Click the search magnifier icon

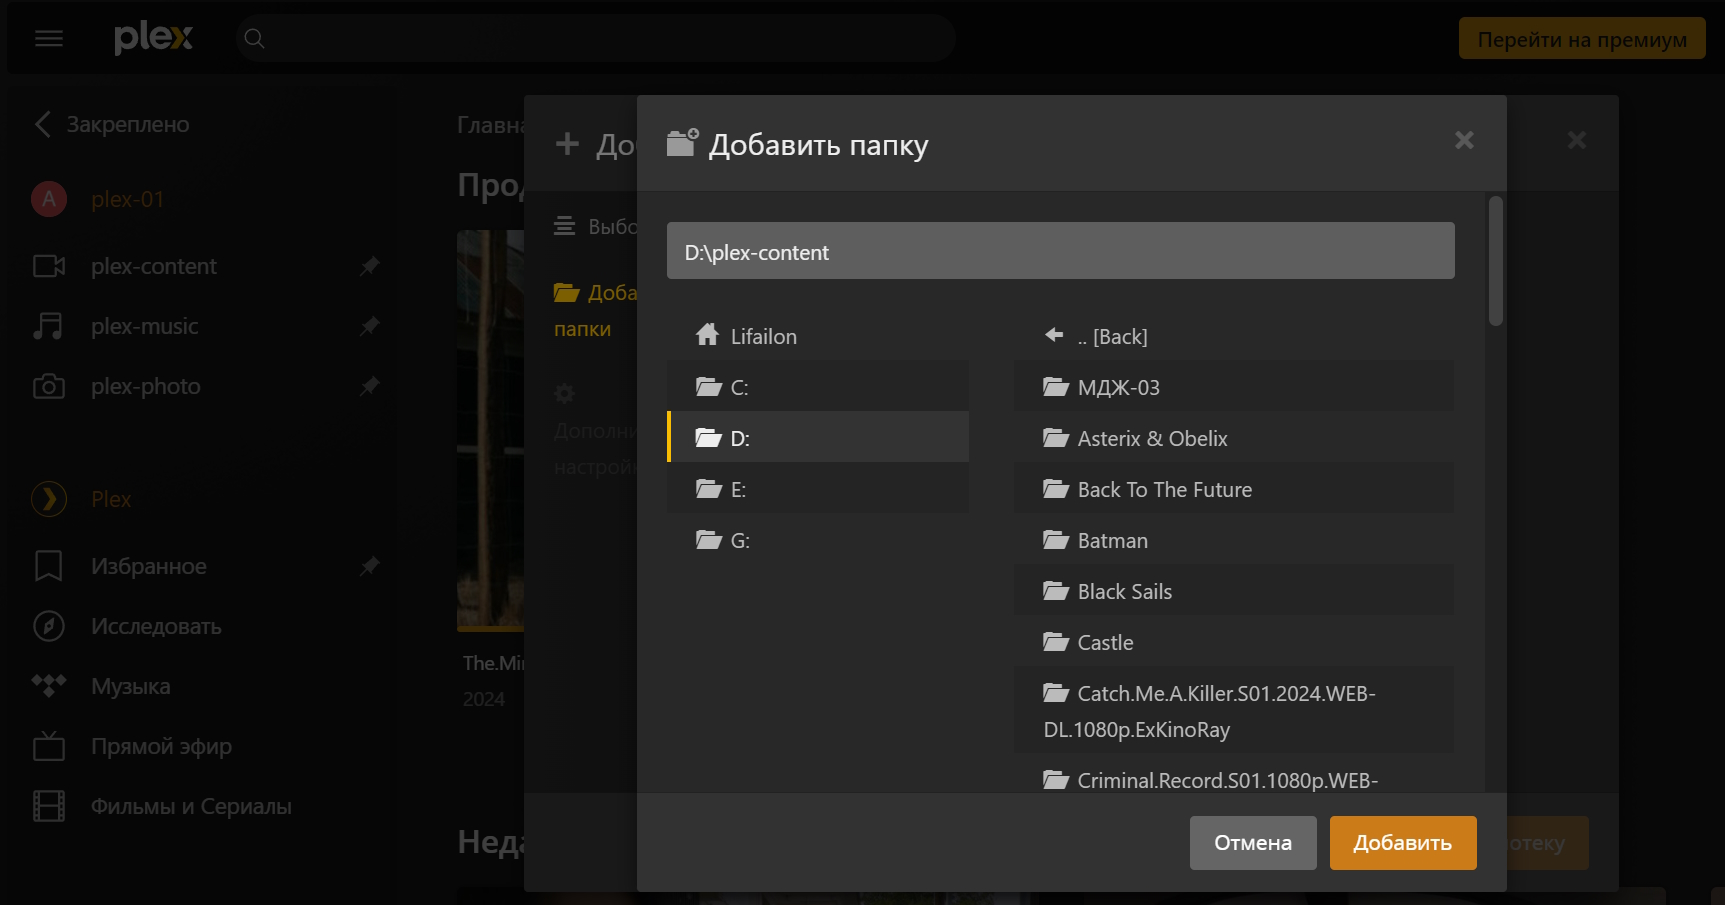(255, 39)
